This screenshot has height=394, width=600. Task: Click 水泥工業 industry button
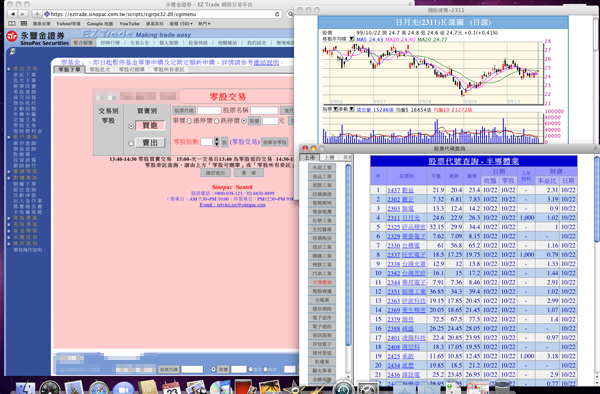(322, 168)
